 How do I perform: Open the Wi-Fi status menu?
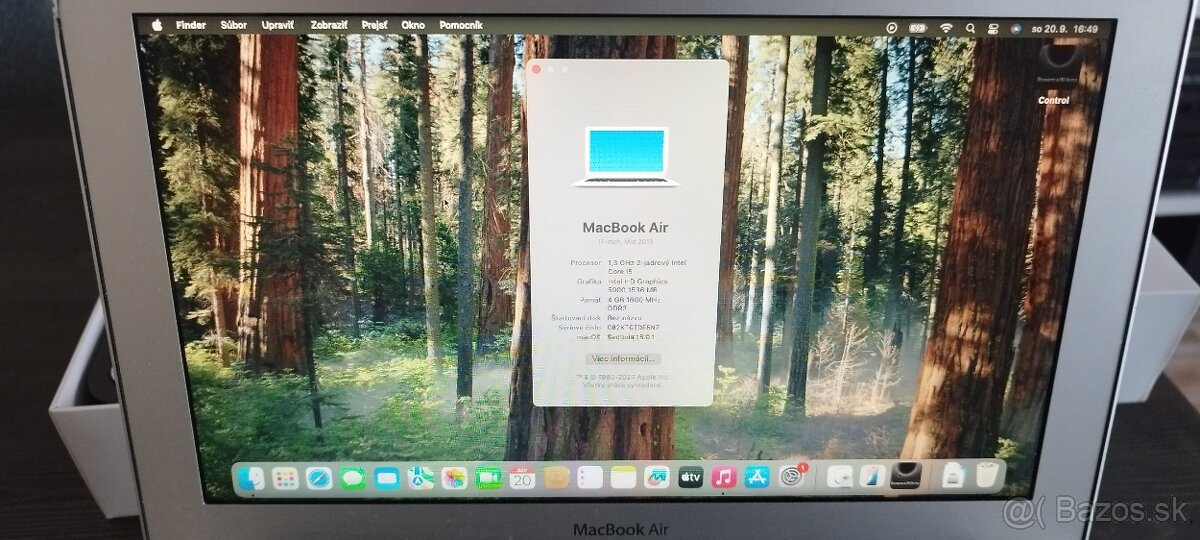946,28
